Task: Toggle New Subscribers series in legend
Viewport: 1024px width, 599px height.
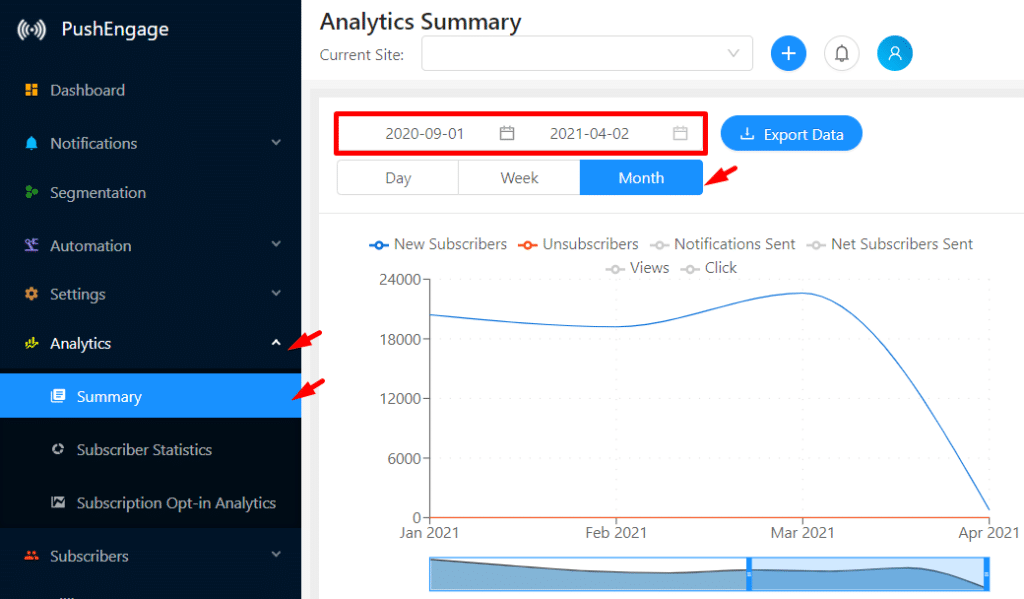Action: tap(438, 244)
